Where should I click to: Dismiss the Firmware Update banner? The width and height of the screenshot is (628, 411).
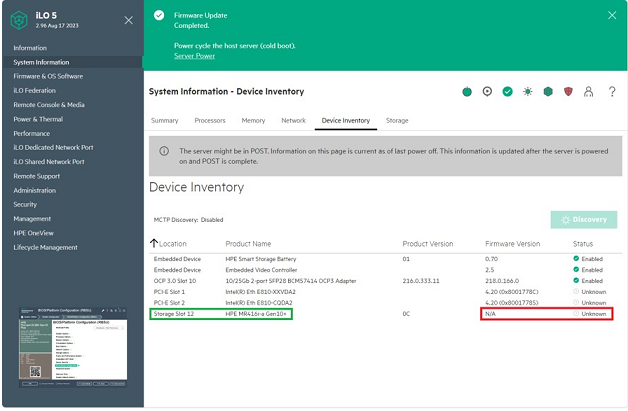[x=612, y=15]
